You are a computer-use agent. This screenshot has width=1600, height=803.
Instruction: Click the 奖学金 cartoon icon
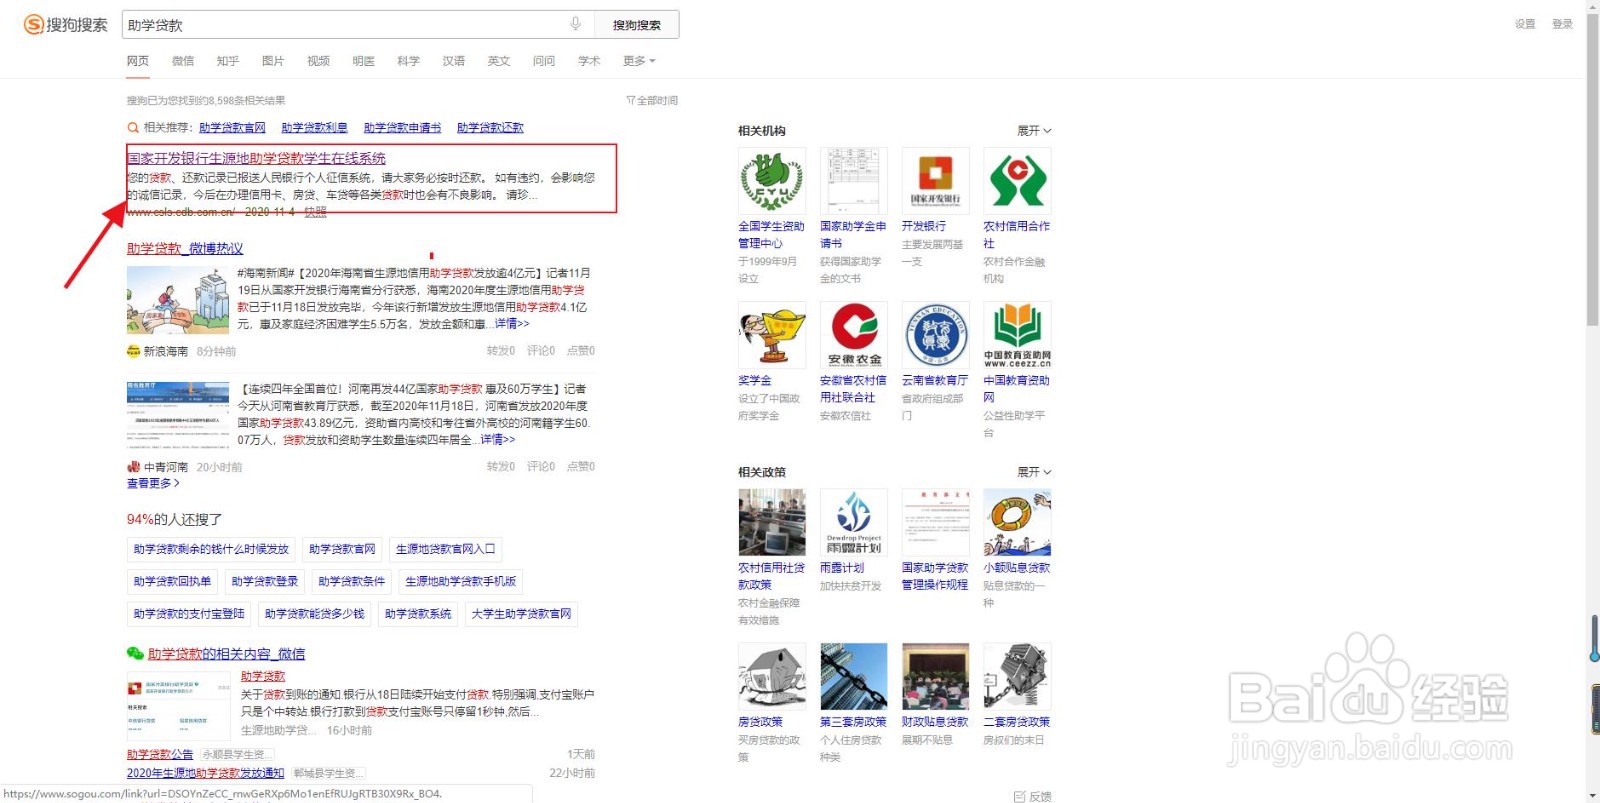(x=772, y=335)
